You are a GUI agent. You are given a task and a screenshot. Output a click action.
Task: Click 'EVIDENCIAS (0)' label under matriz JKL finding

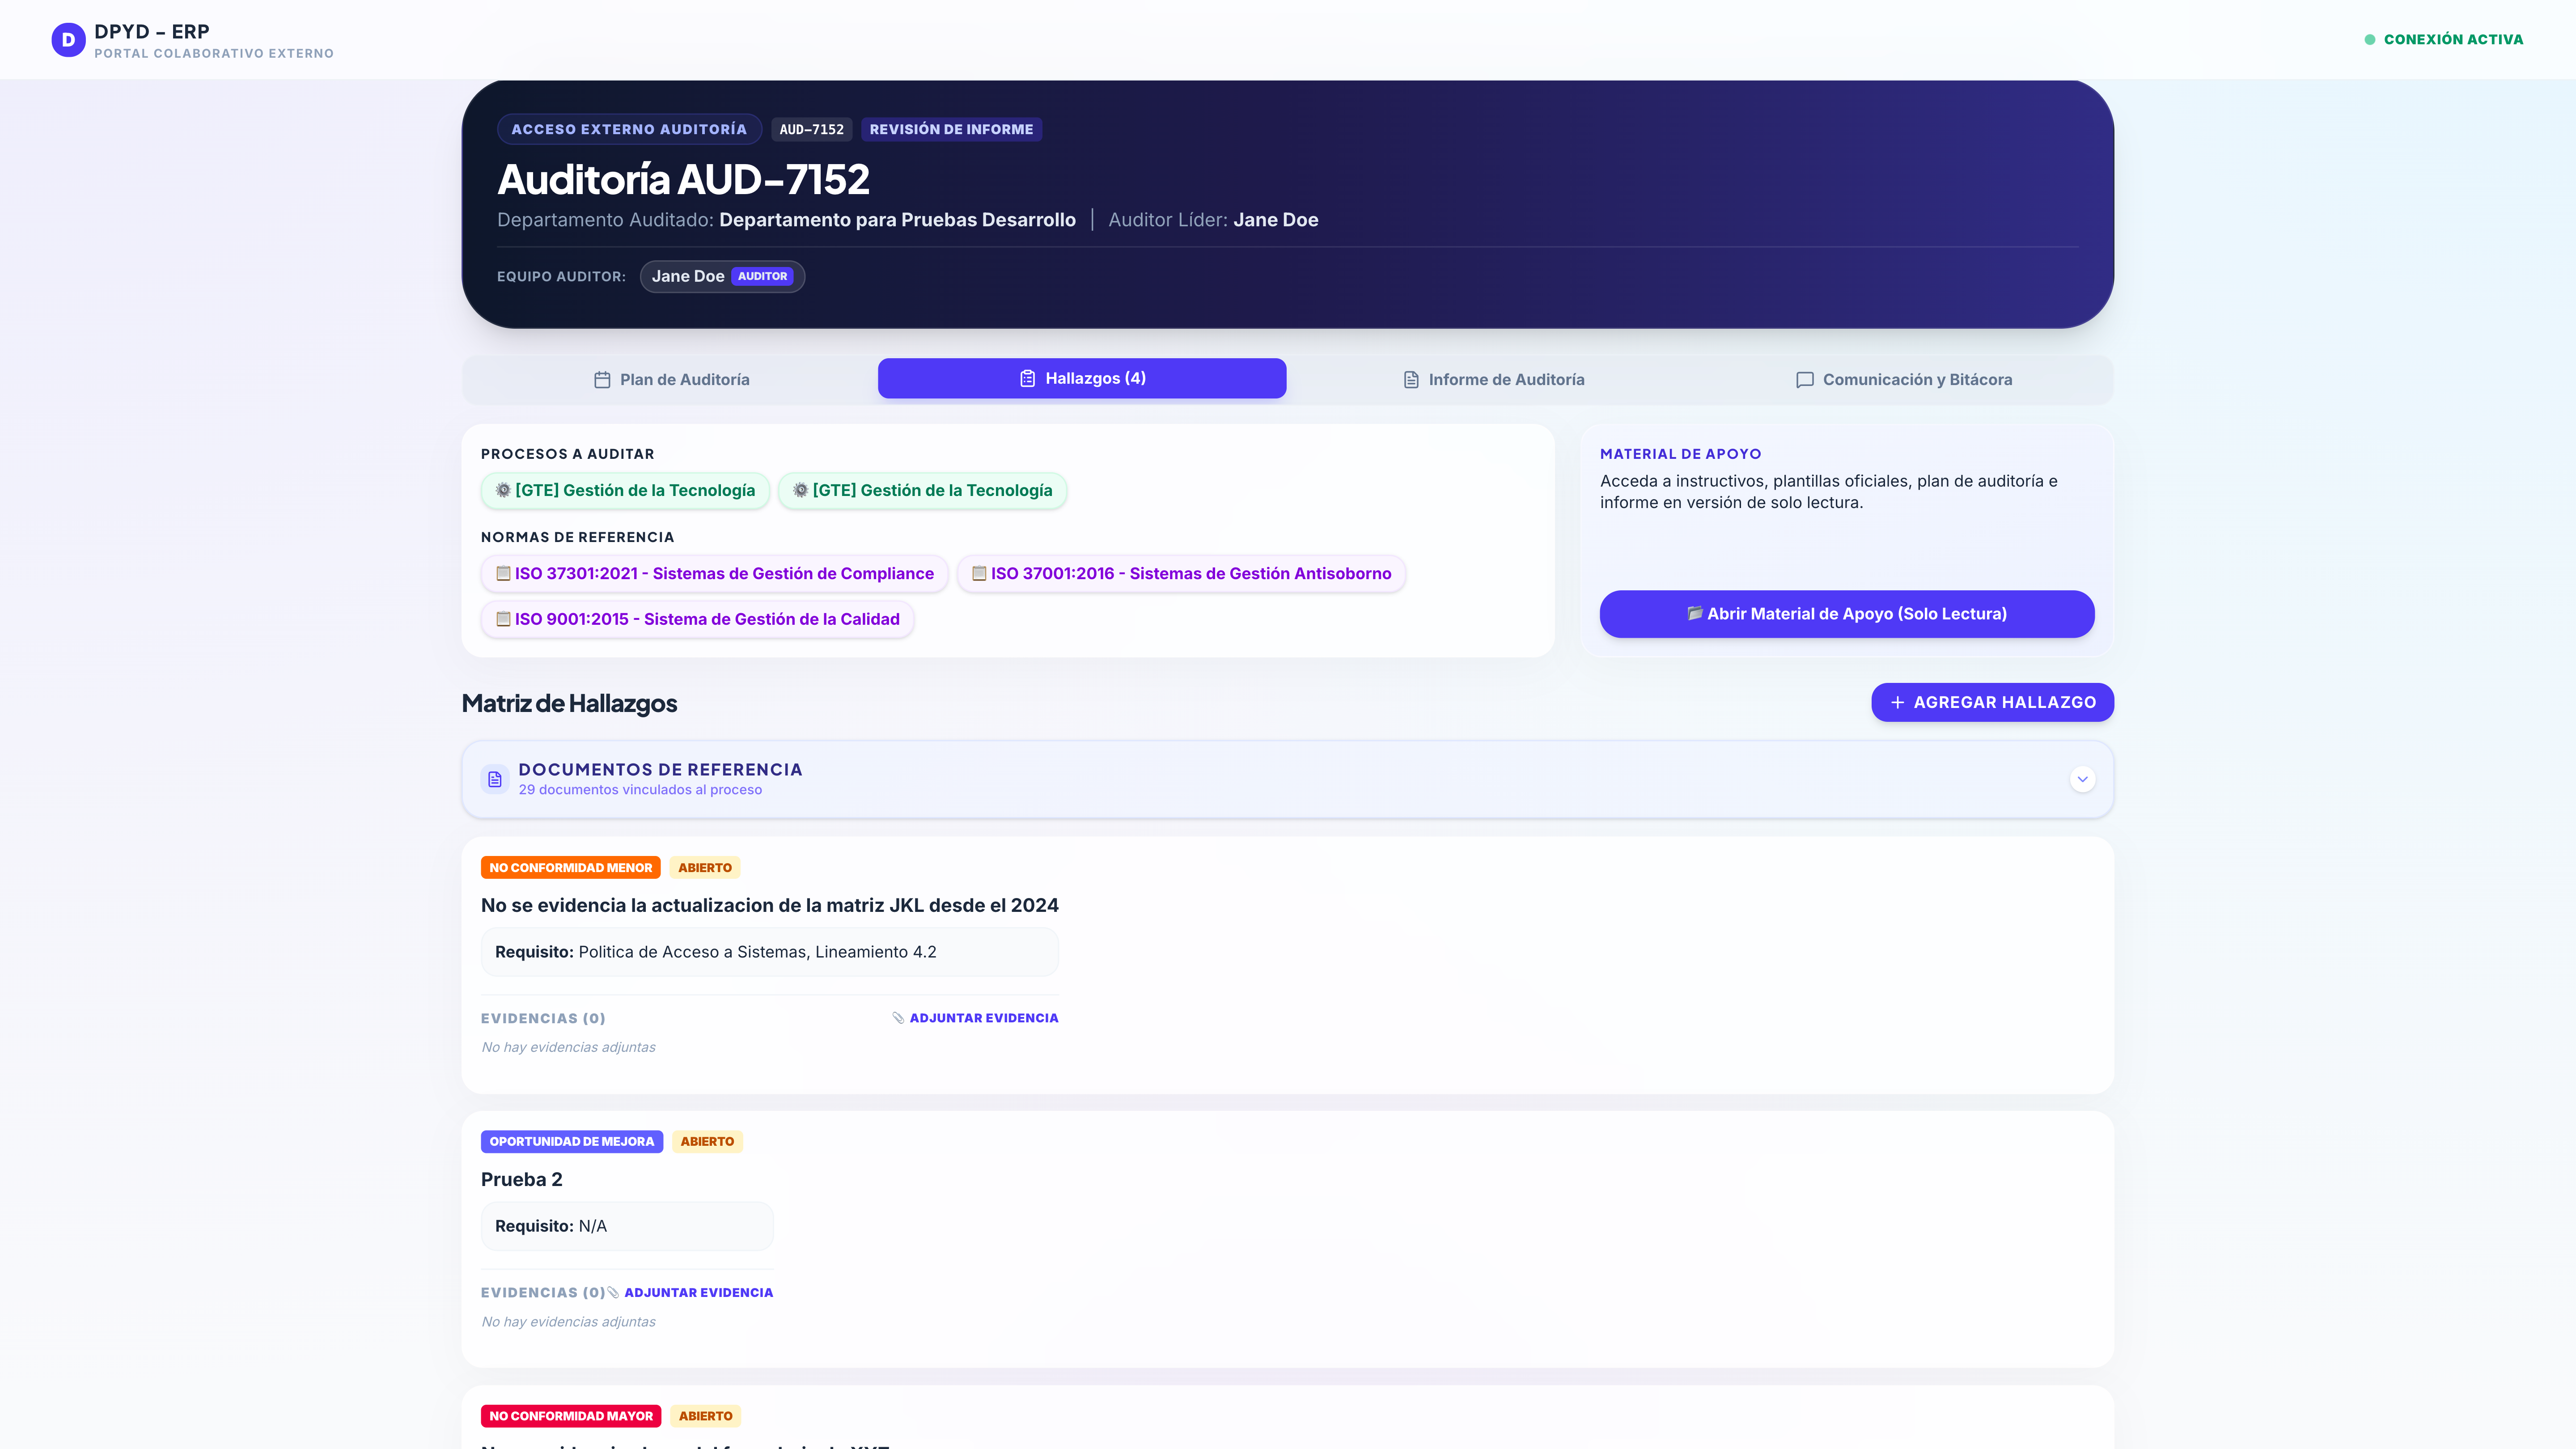[x=543, y=1018]
